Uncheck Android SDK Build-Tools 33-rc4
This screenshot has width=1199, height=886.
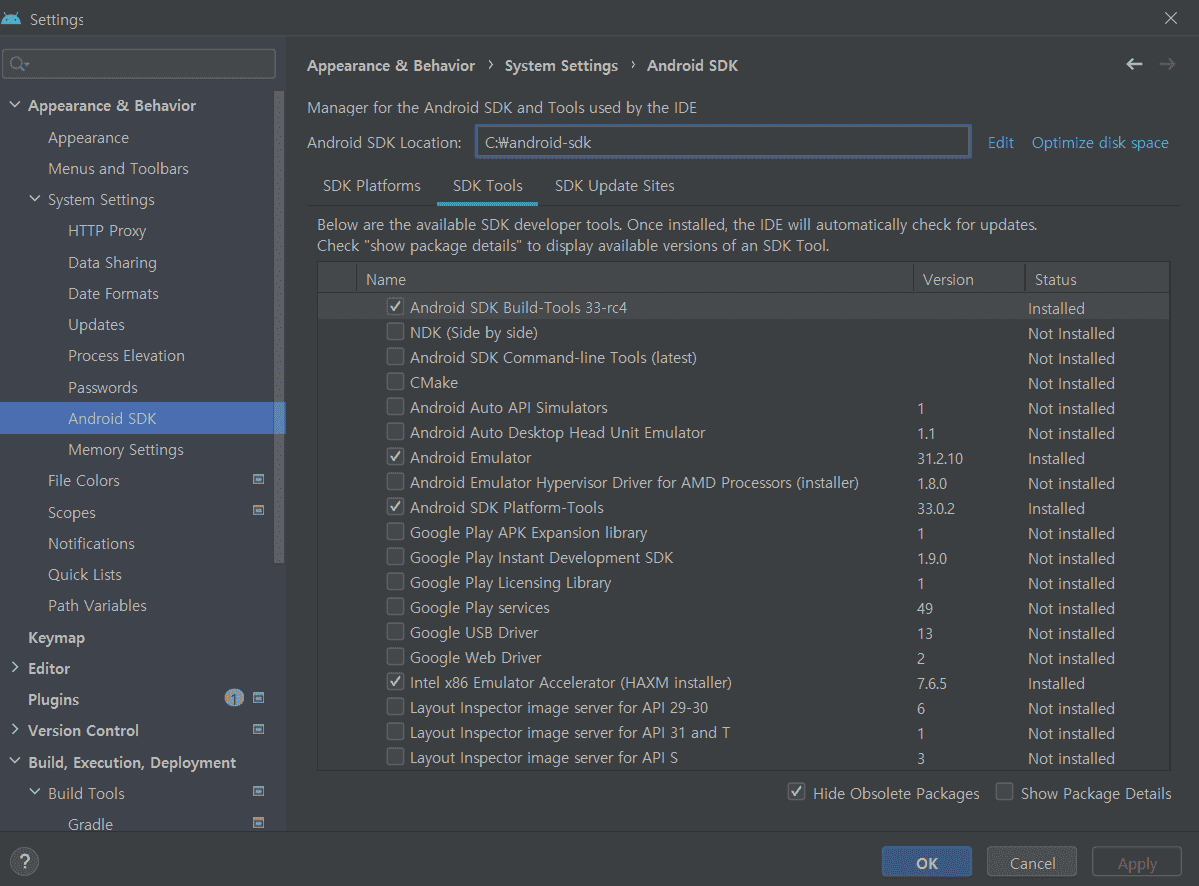[395, 307]
